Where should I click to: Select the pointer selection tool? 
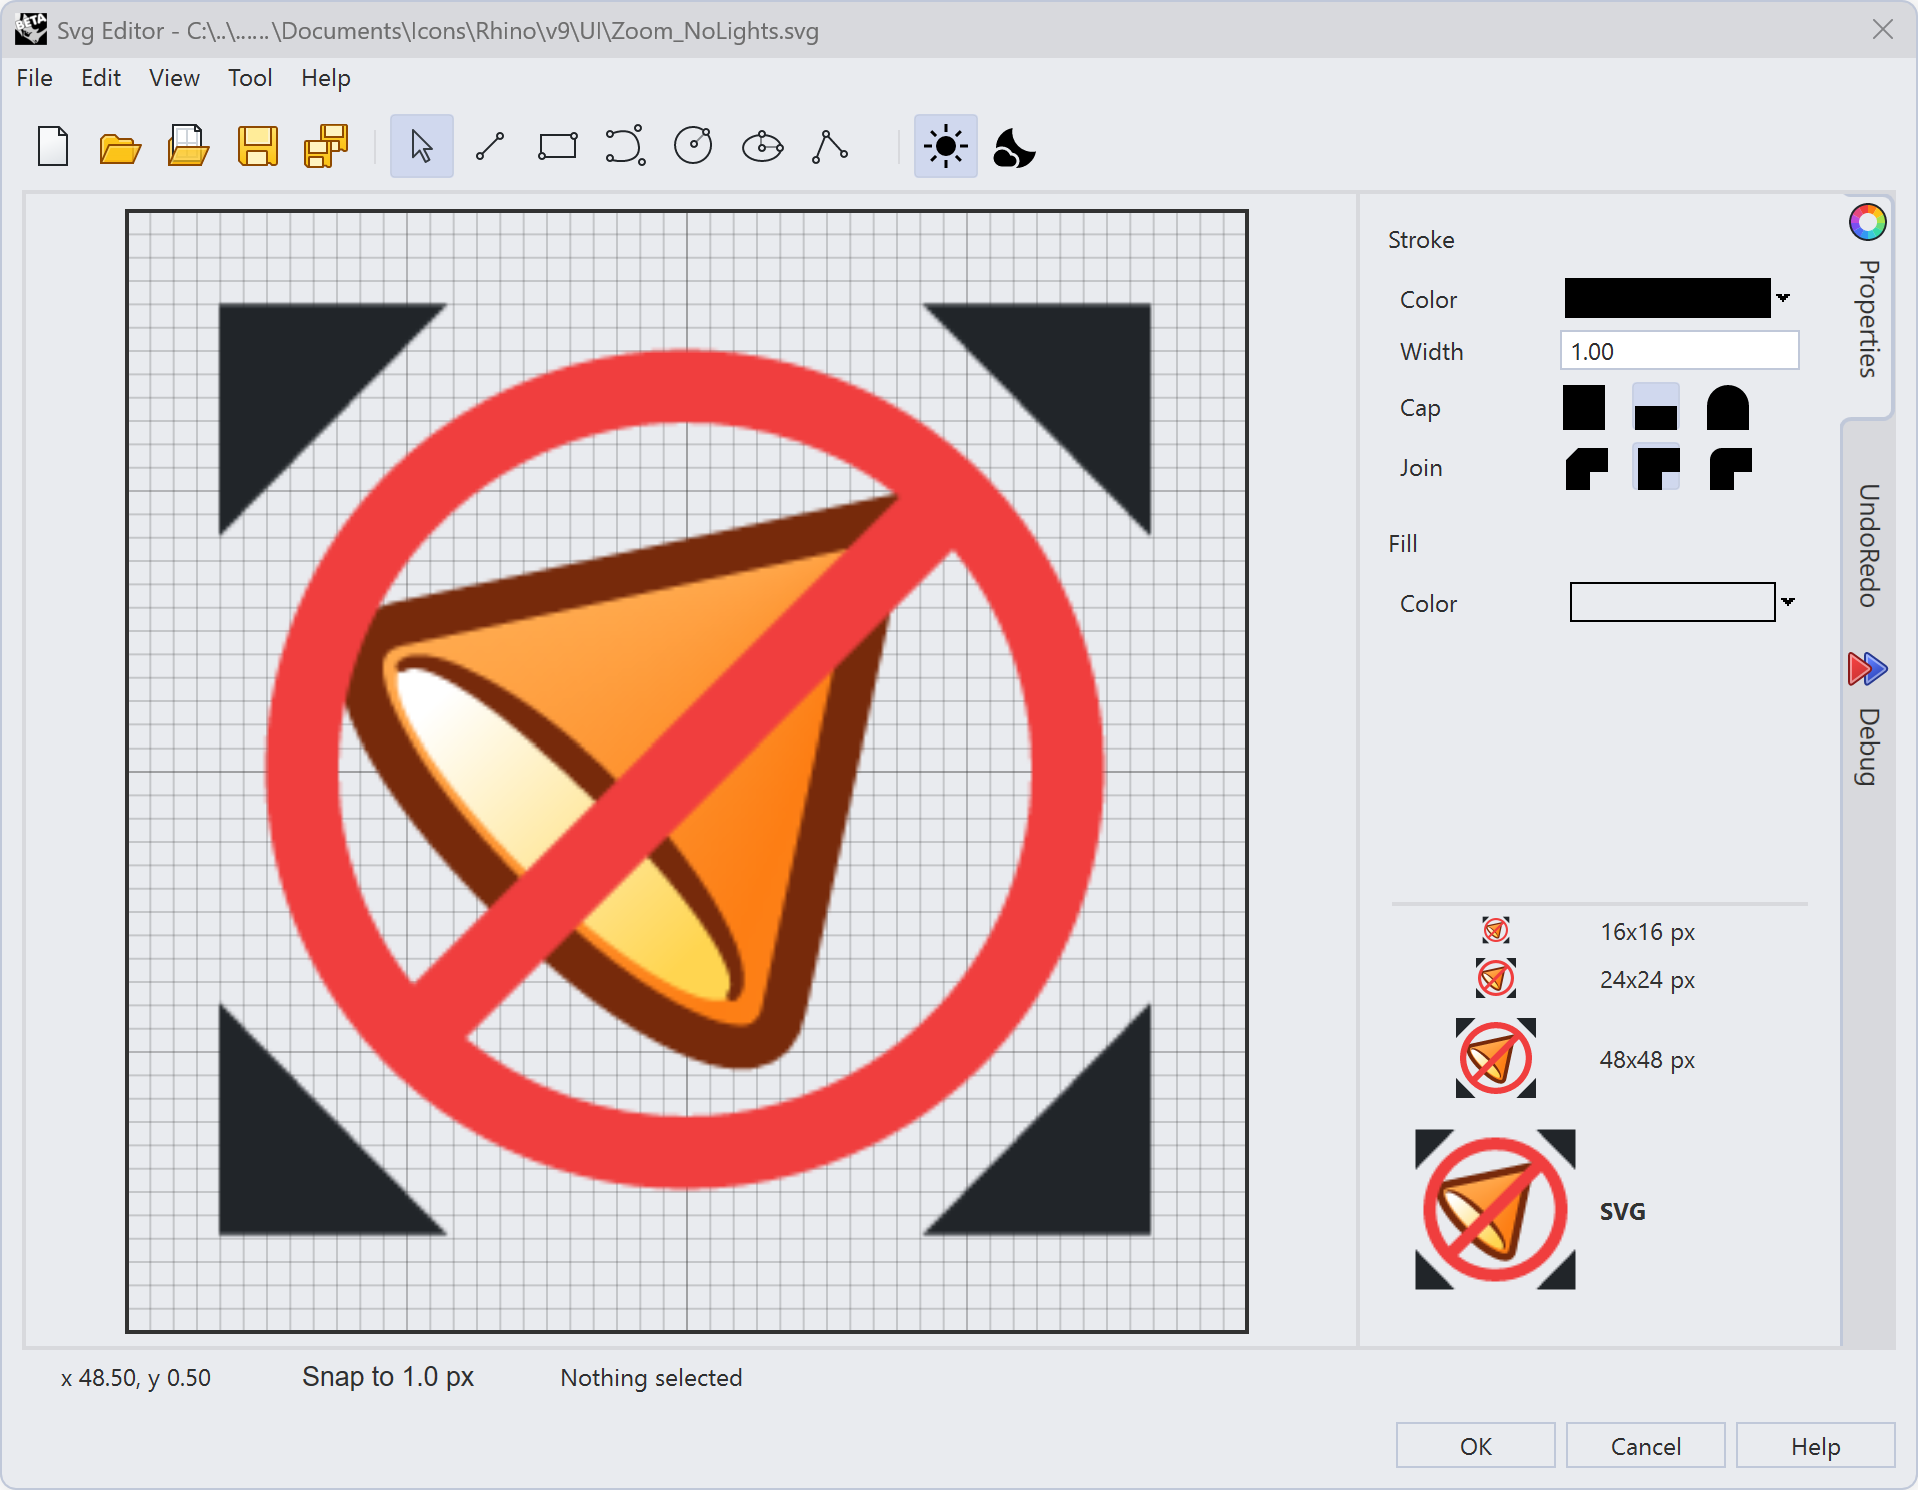[421, 147]
